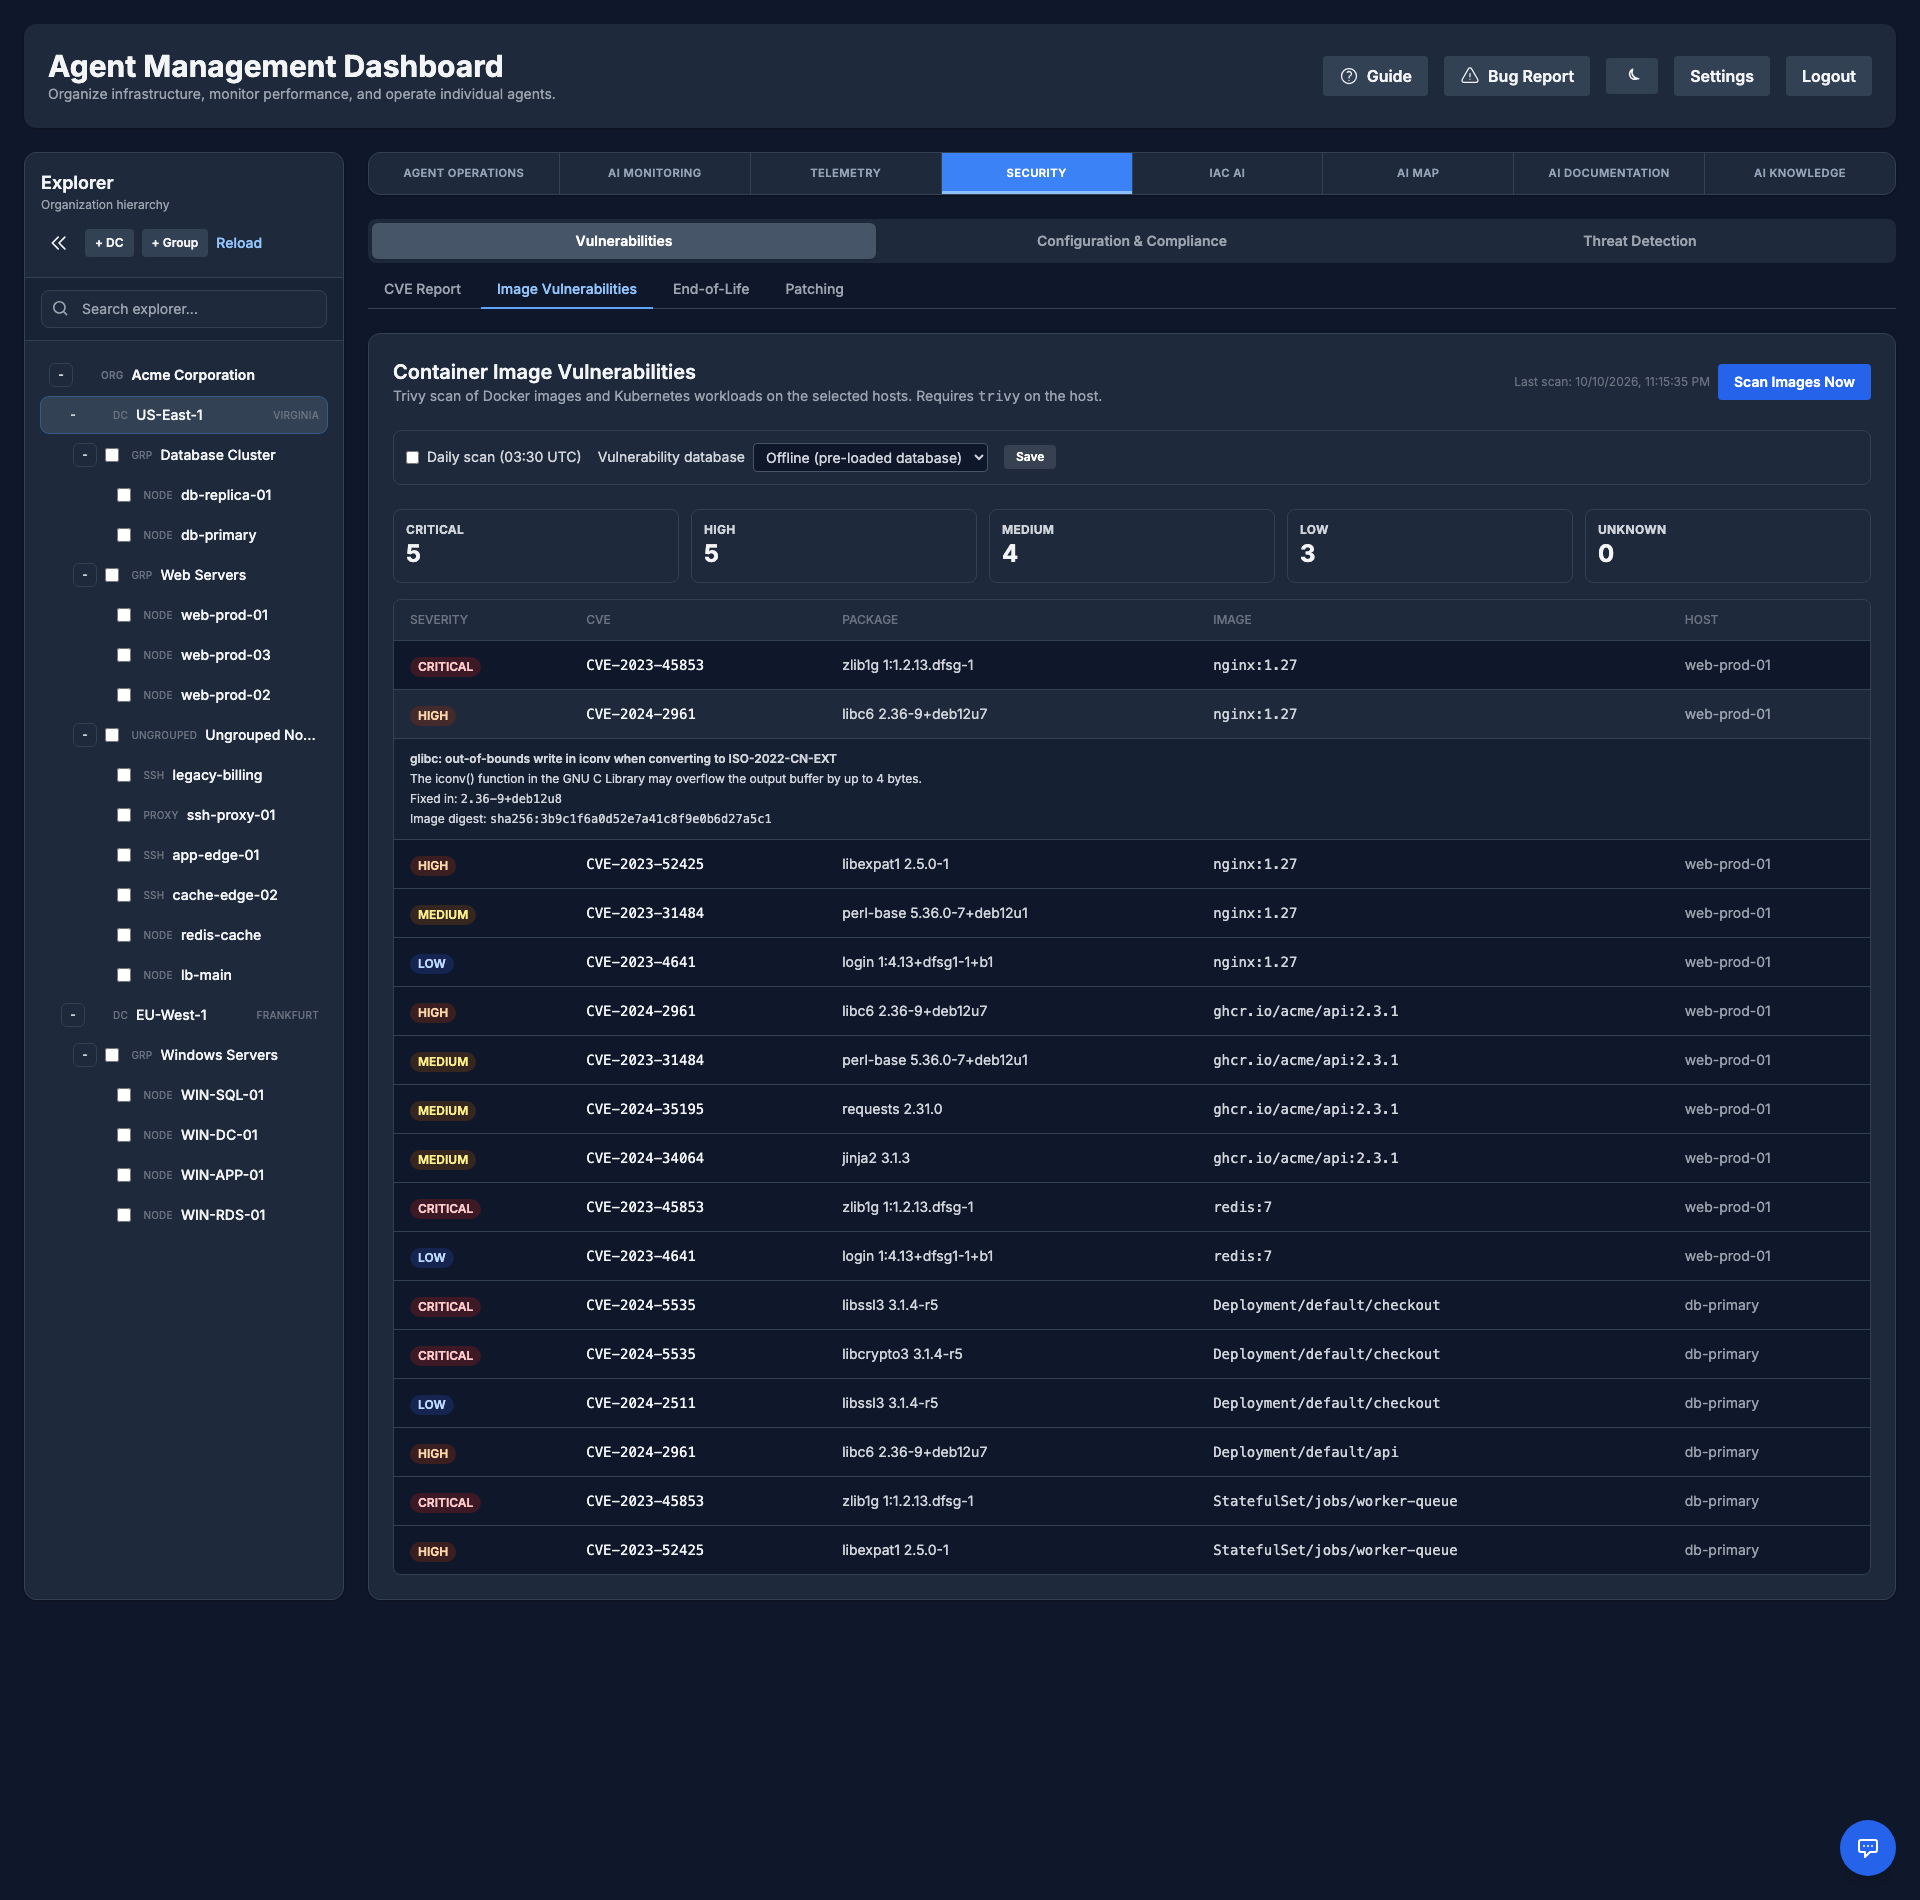Select the web-prod-03 checkbox

coord(124,655)
